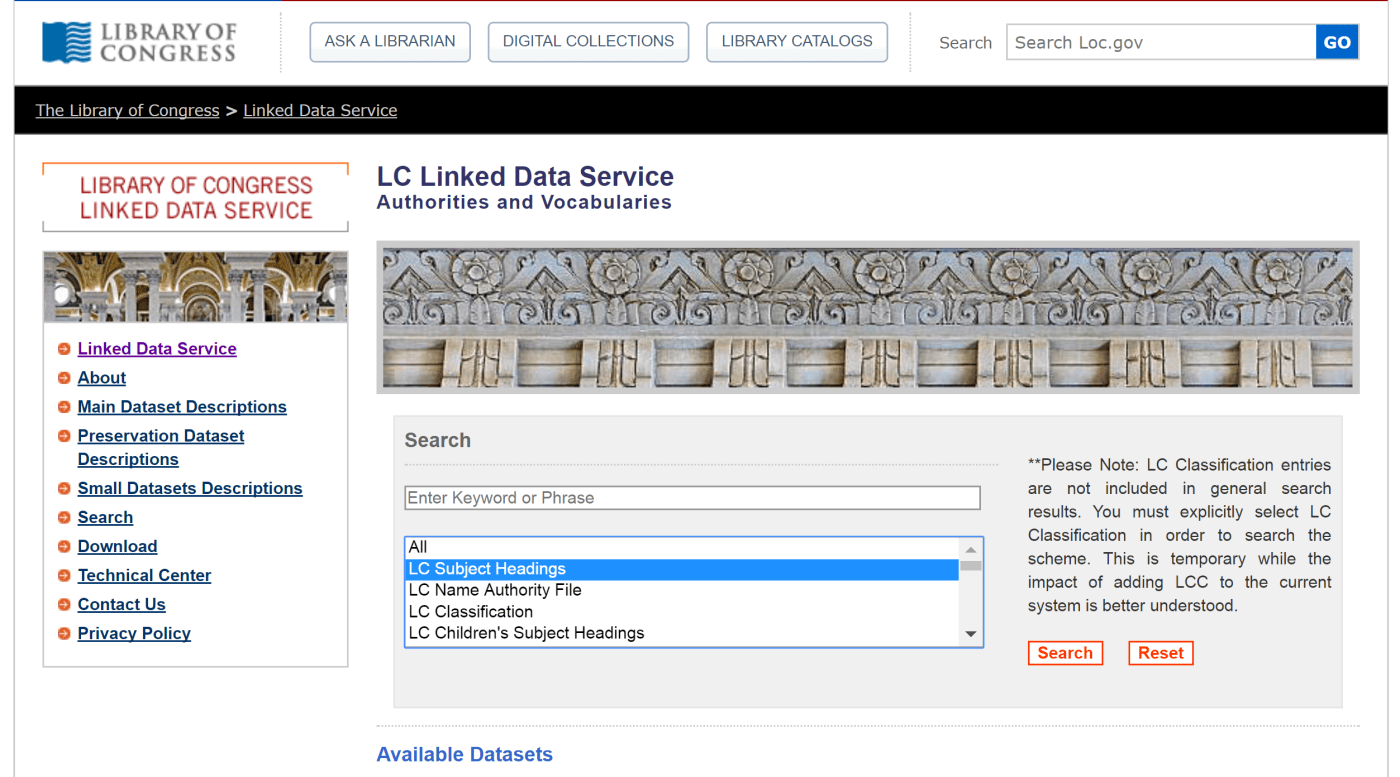Select LC Name Authority File in the list
This screenshot has width=1400, height=777.
pos(495,590)
